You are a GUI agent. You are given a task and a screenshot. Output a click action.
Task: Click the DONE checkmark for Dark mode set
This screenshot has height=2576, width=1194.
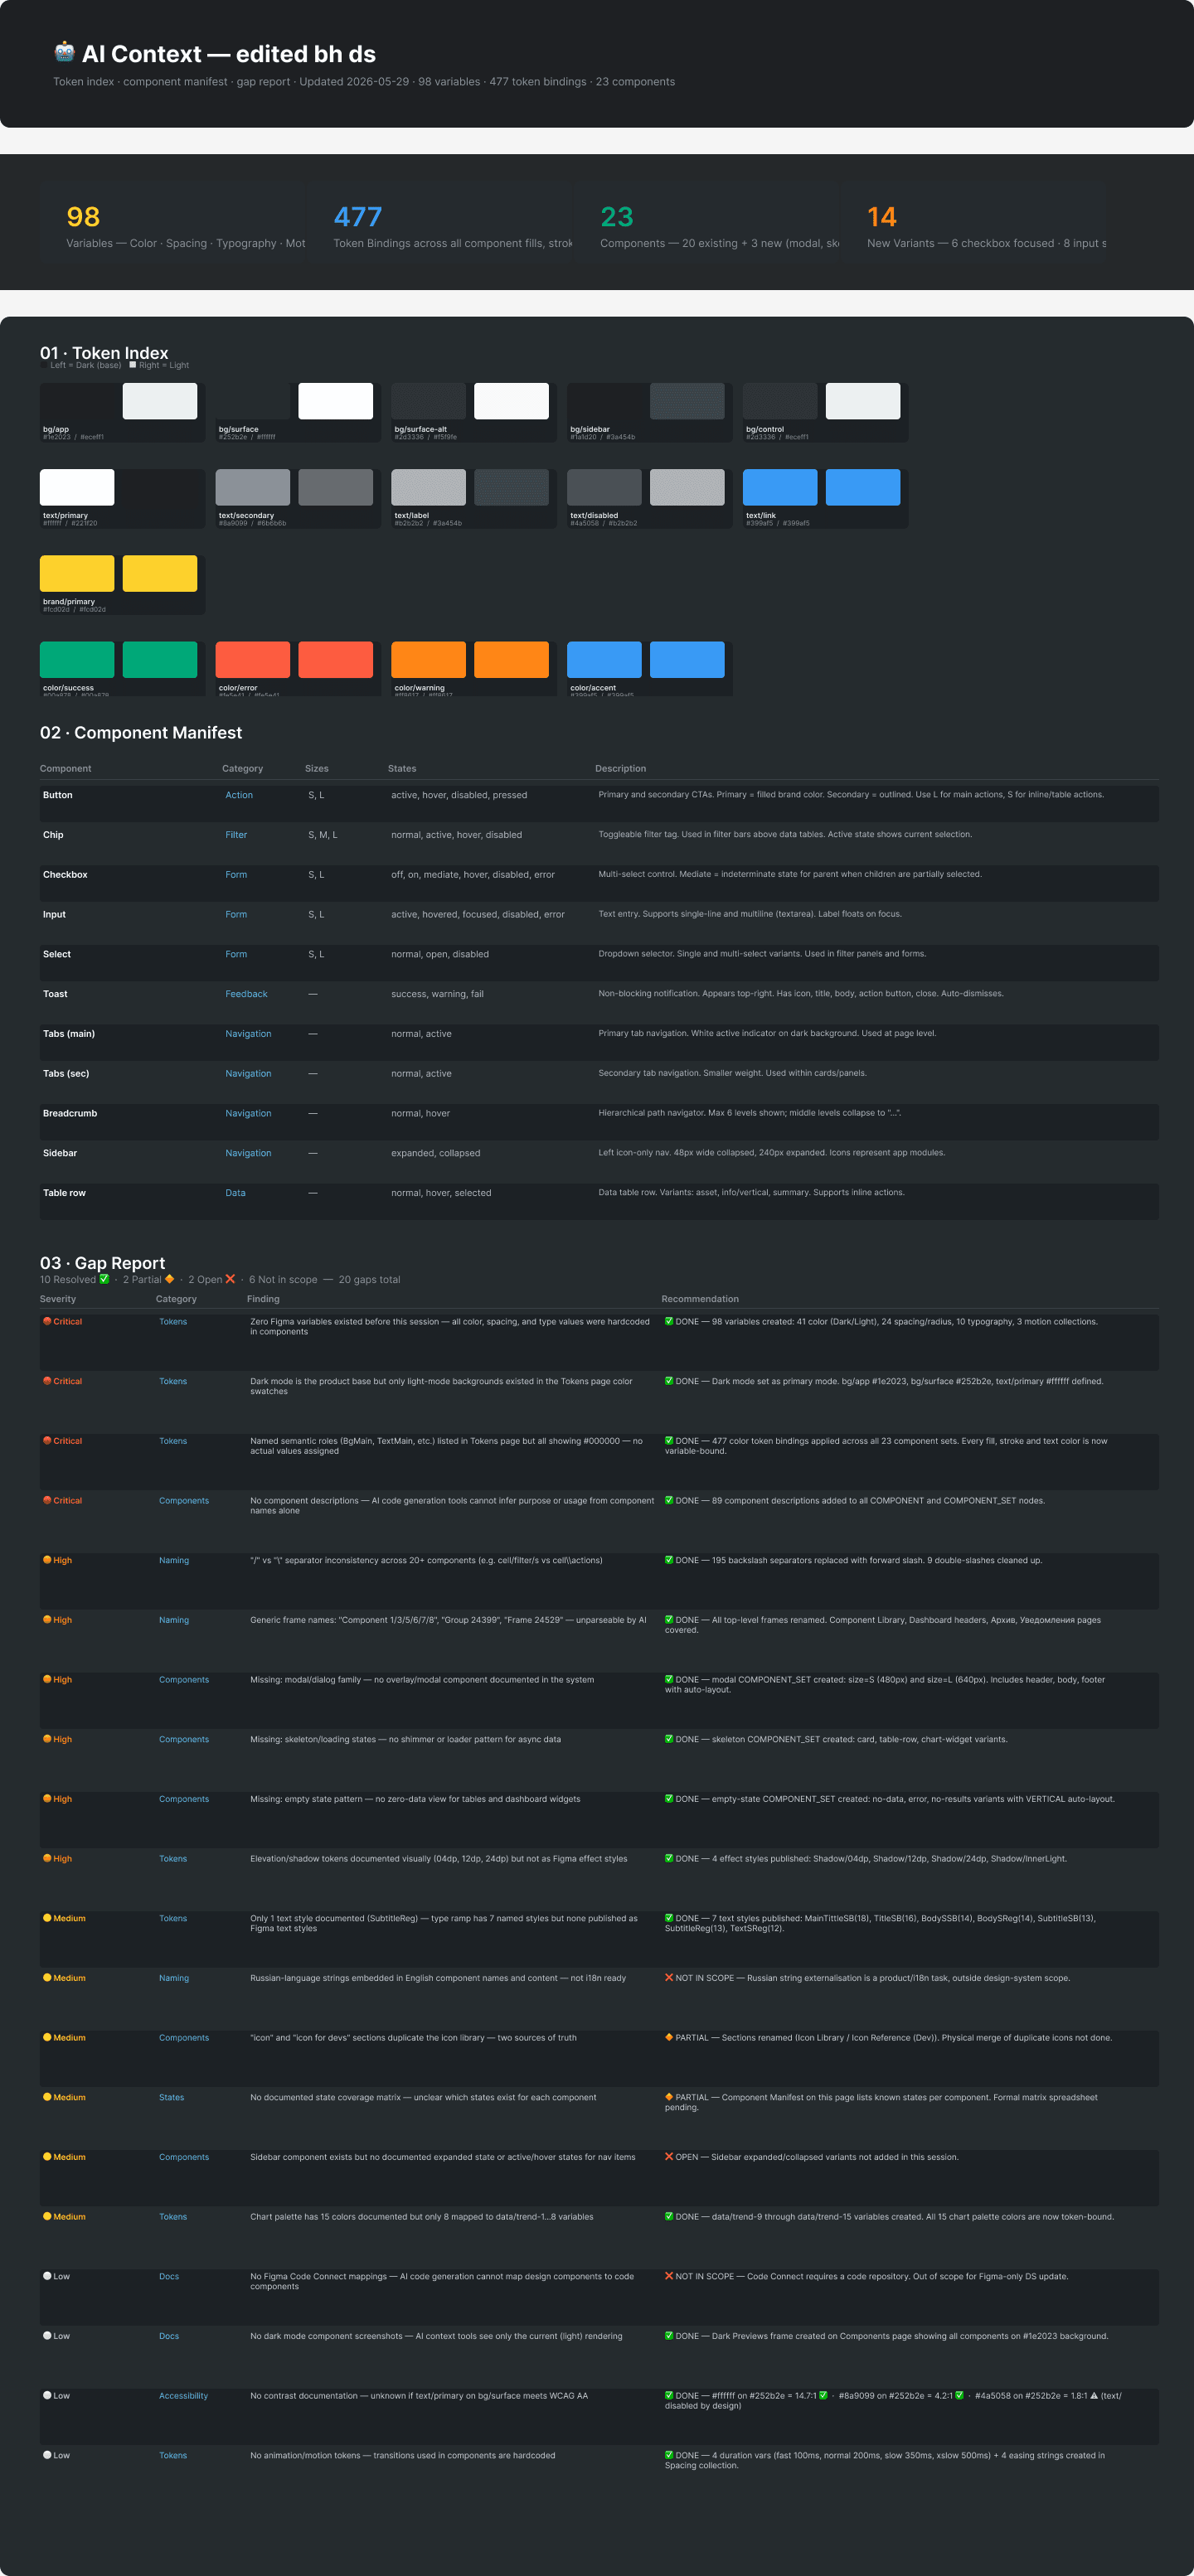(669, 1381)
